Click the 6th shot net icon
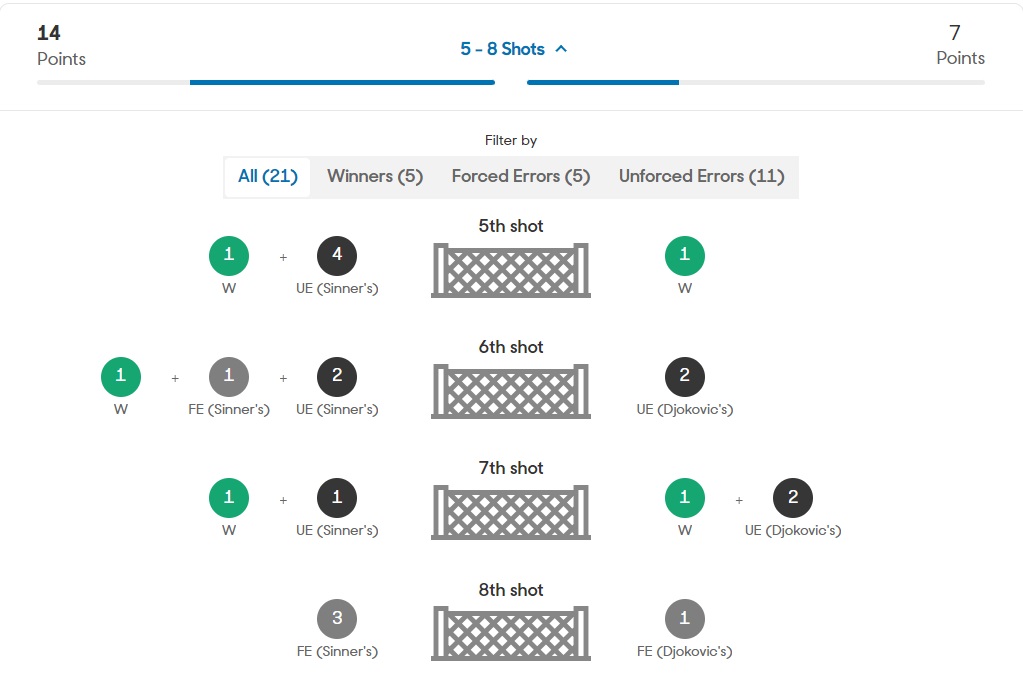 click(x=511, y=391)
